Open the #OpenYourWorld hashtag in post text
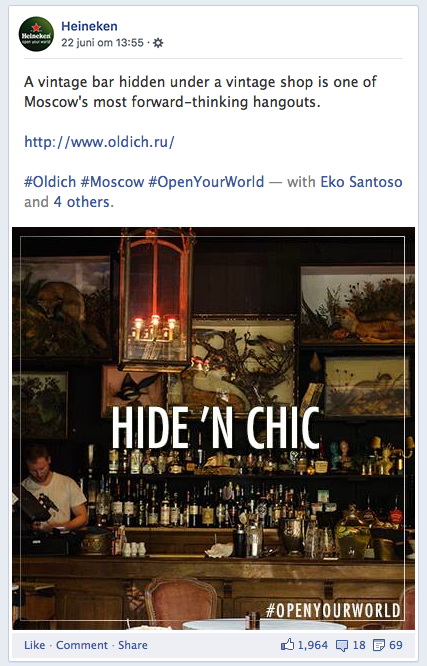The image size is (427, 666). (x=206, y=182)
